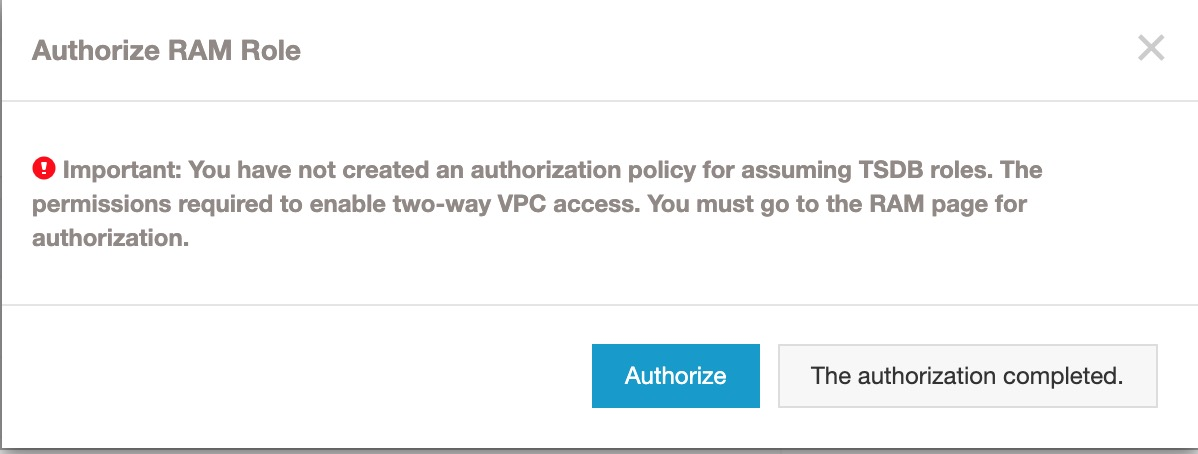This screenshot has width=1198, height=454.
Task: Mark the authorization as completed
Action: click(967, 375)
